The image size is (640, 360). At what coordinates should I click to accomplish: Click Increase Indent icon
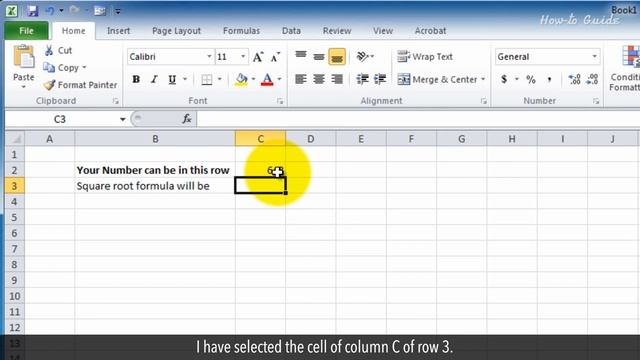point(380,79)
